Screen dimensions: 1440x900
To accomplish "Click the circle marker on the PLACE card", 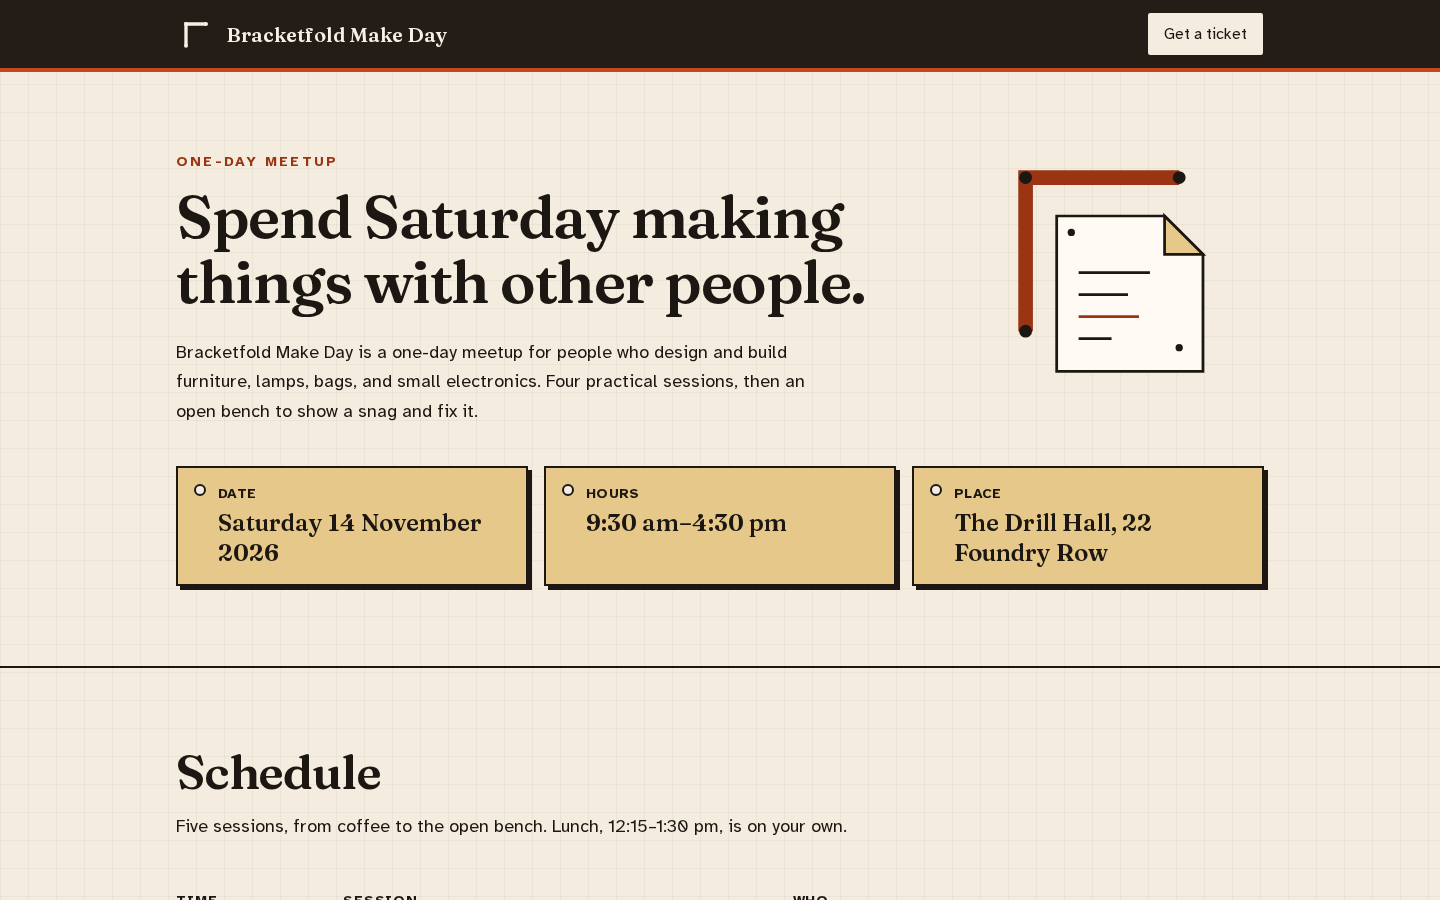I will (936, 490).
